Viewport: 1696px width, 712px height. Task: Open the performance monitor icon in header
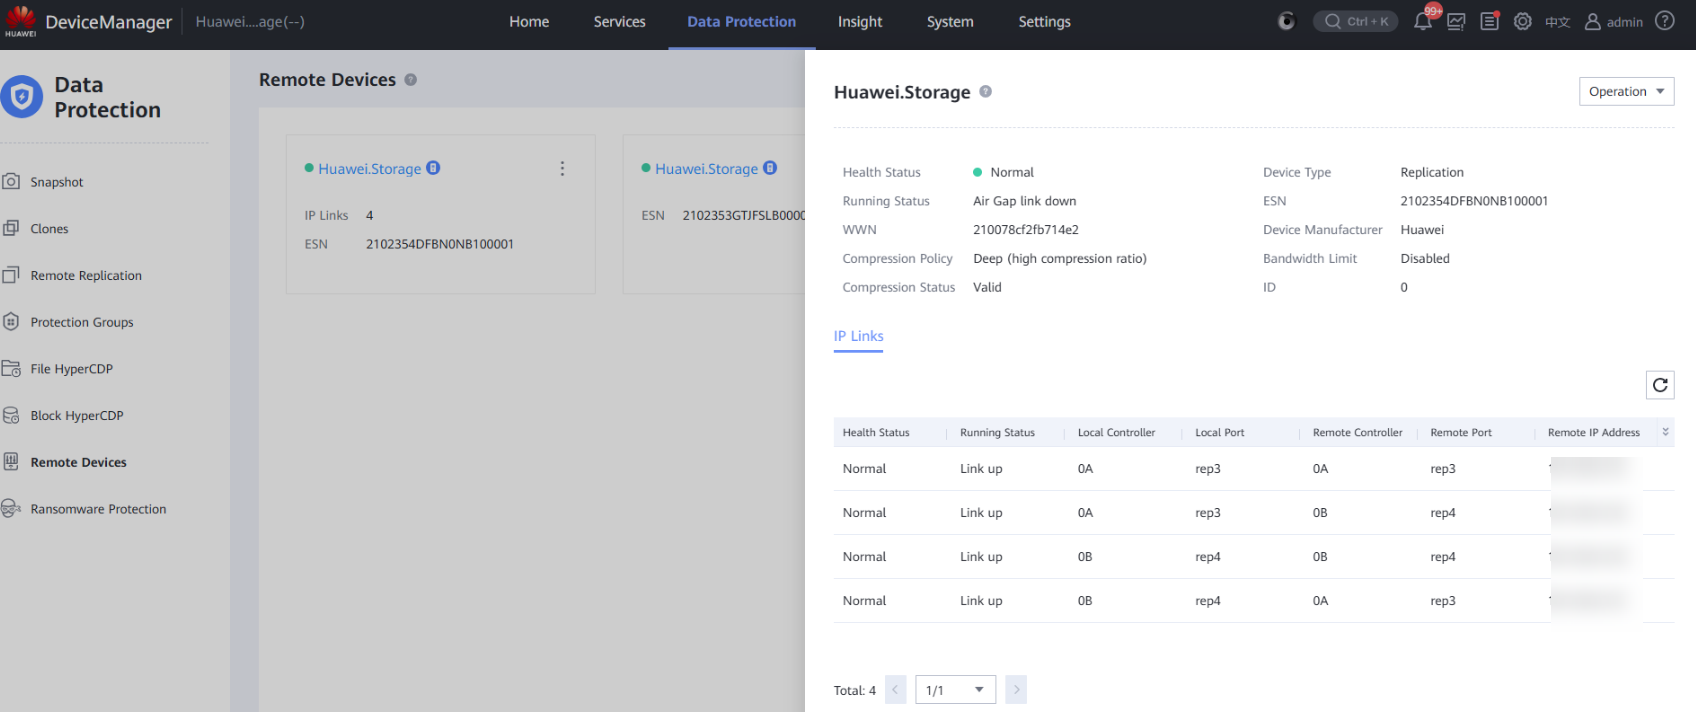pyautogui.click(x=1456, y=21)
